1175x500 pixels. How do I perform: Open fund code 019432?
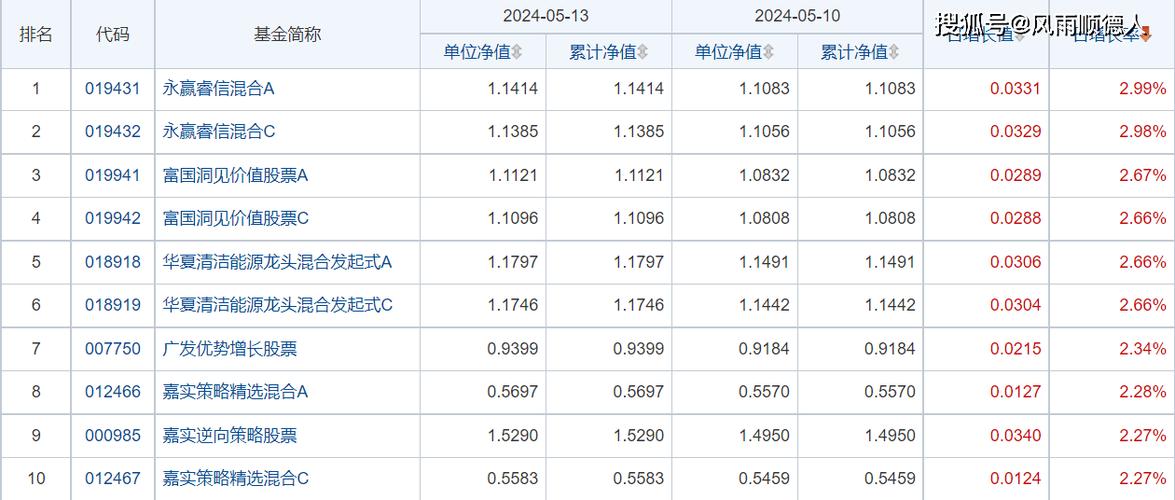coord(112,132)
